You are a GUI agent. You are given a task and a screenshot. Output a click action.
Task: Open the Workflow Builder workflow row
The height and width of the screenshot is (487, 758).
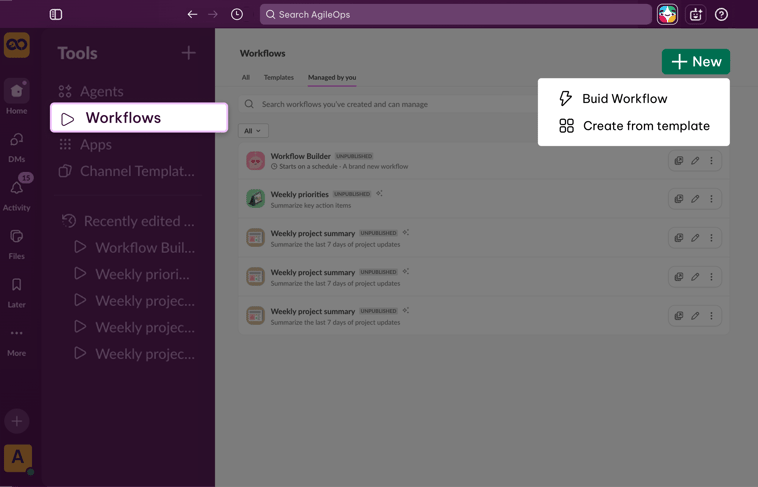pos(483,161)
